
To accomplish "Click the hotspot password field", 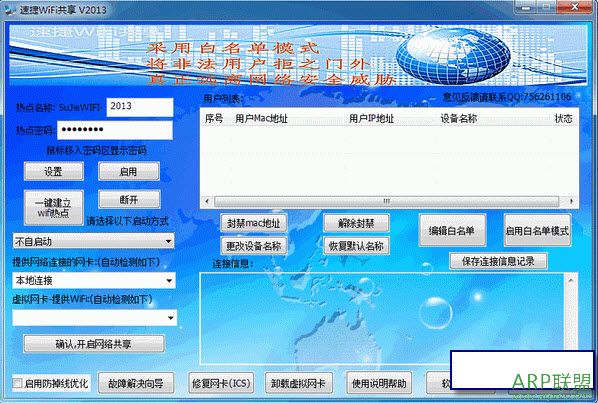I will (x=115, y=130).
